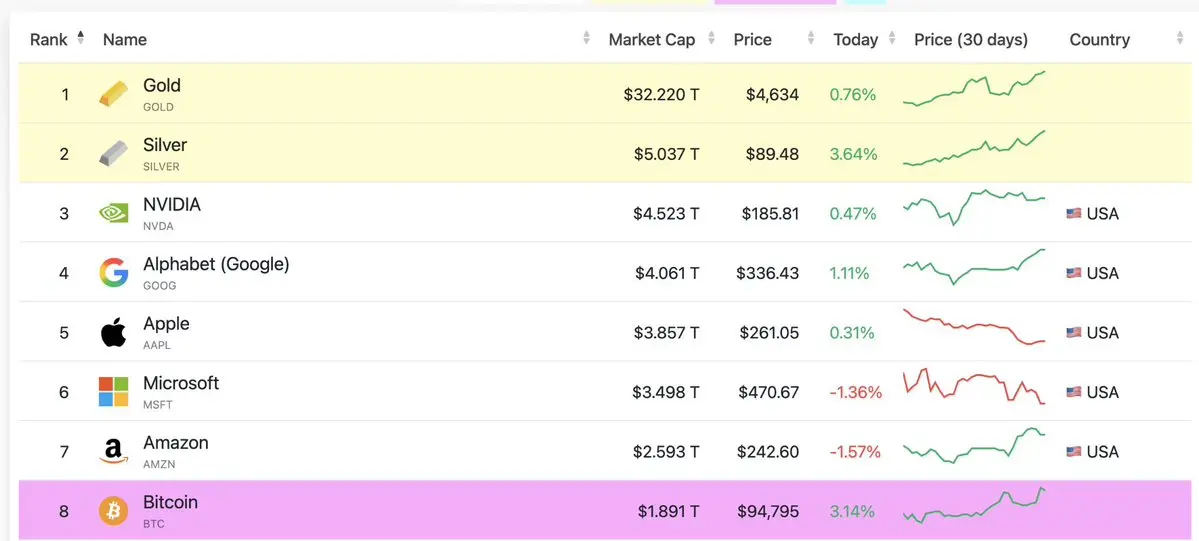The width and height of the screenshot is (1199, 541).
Task: Open the Microsoft name link
Action: tap(181, 383)
